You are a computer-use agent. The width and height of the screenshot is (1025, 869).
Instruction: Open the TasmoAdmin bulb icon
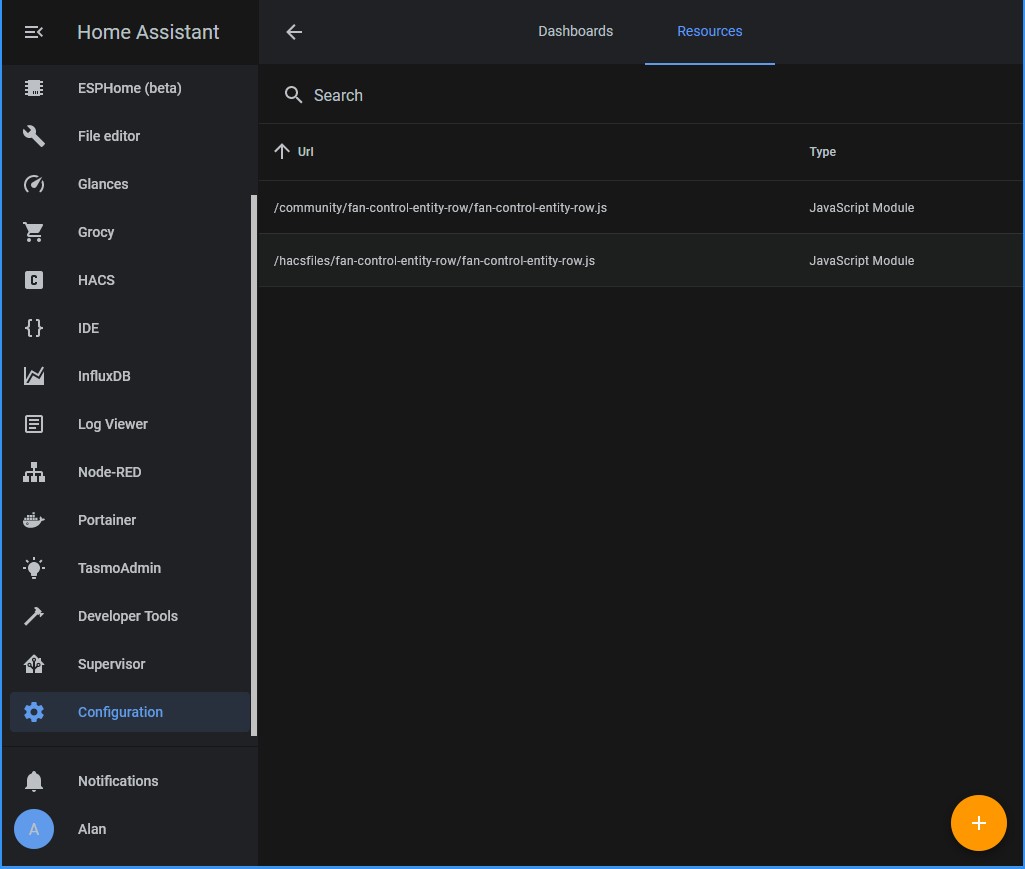click(x=33, y=568)
